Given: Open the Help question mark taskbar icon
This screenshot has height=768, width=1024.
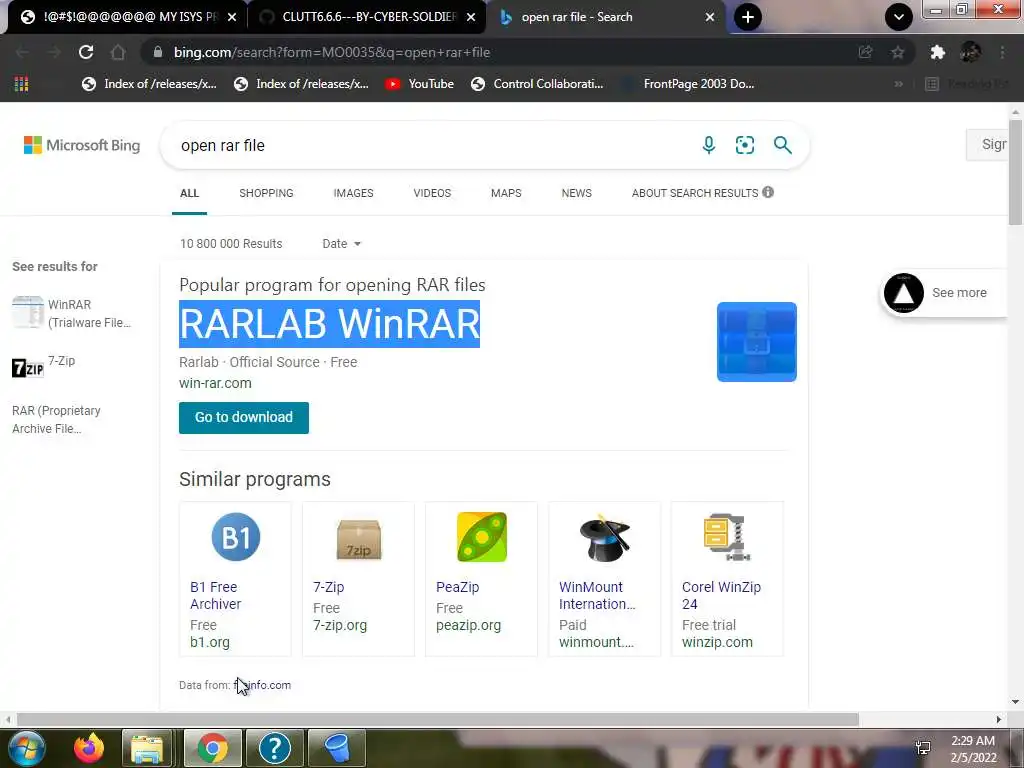Looking at the screenshot, I should coord(274,748).
